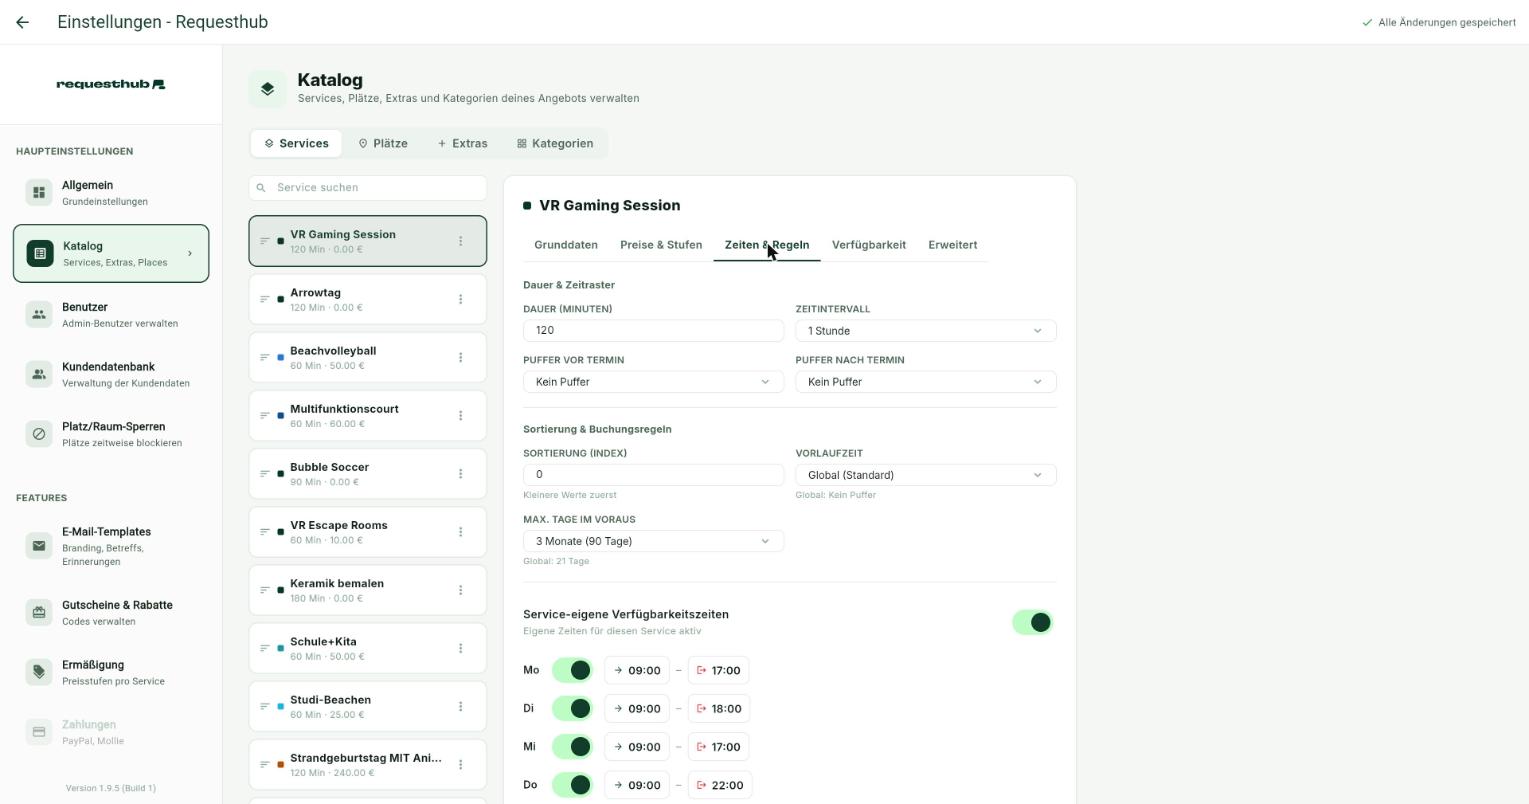1529x804 pixels.
Task: Open the Zeitintervall dropdown
Action: [x=926, y=331]
